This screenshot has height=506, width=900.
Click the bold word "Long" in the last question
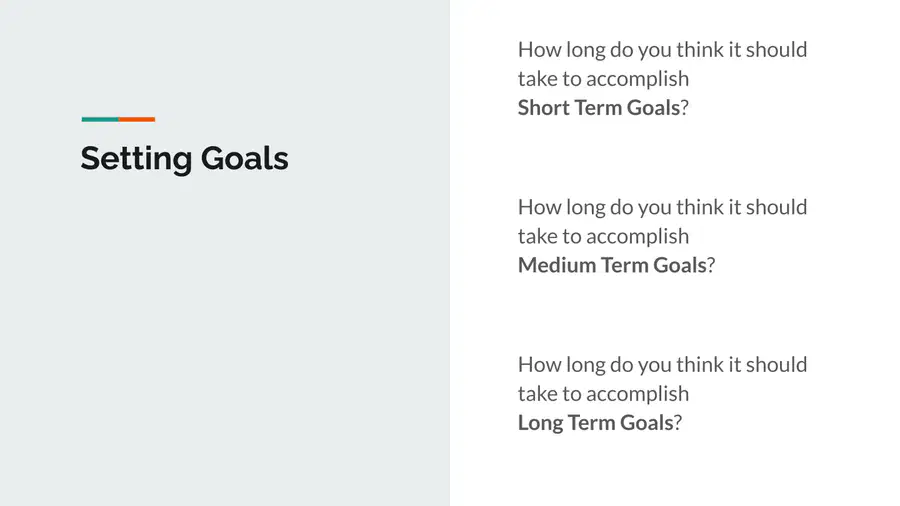pyautogui.click(x=540, y=423)
